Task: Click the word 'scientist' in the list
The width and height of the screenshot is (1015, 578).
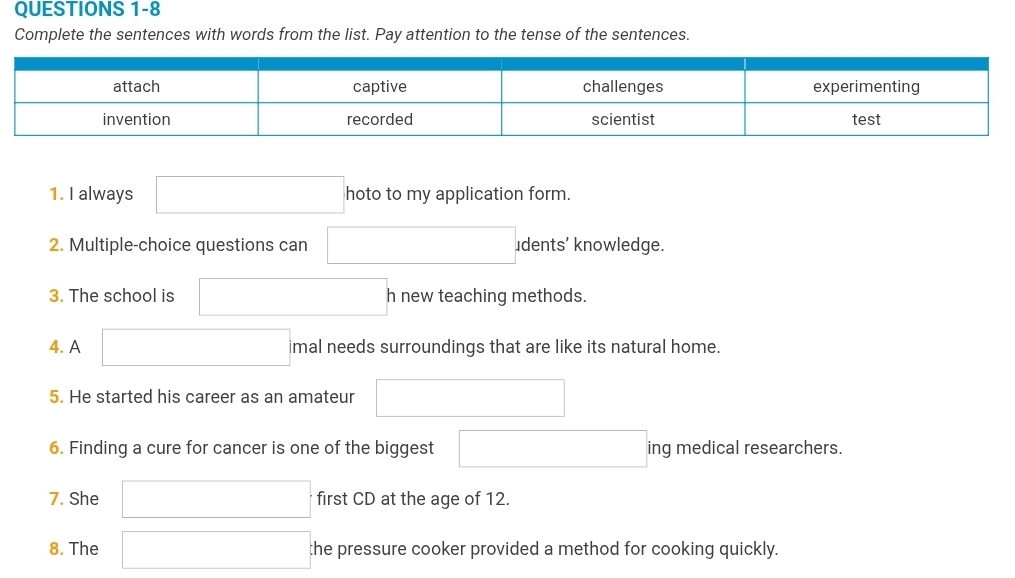Action: (623, 120)
